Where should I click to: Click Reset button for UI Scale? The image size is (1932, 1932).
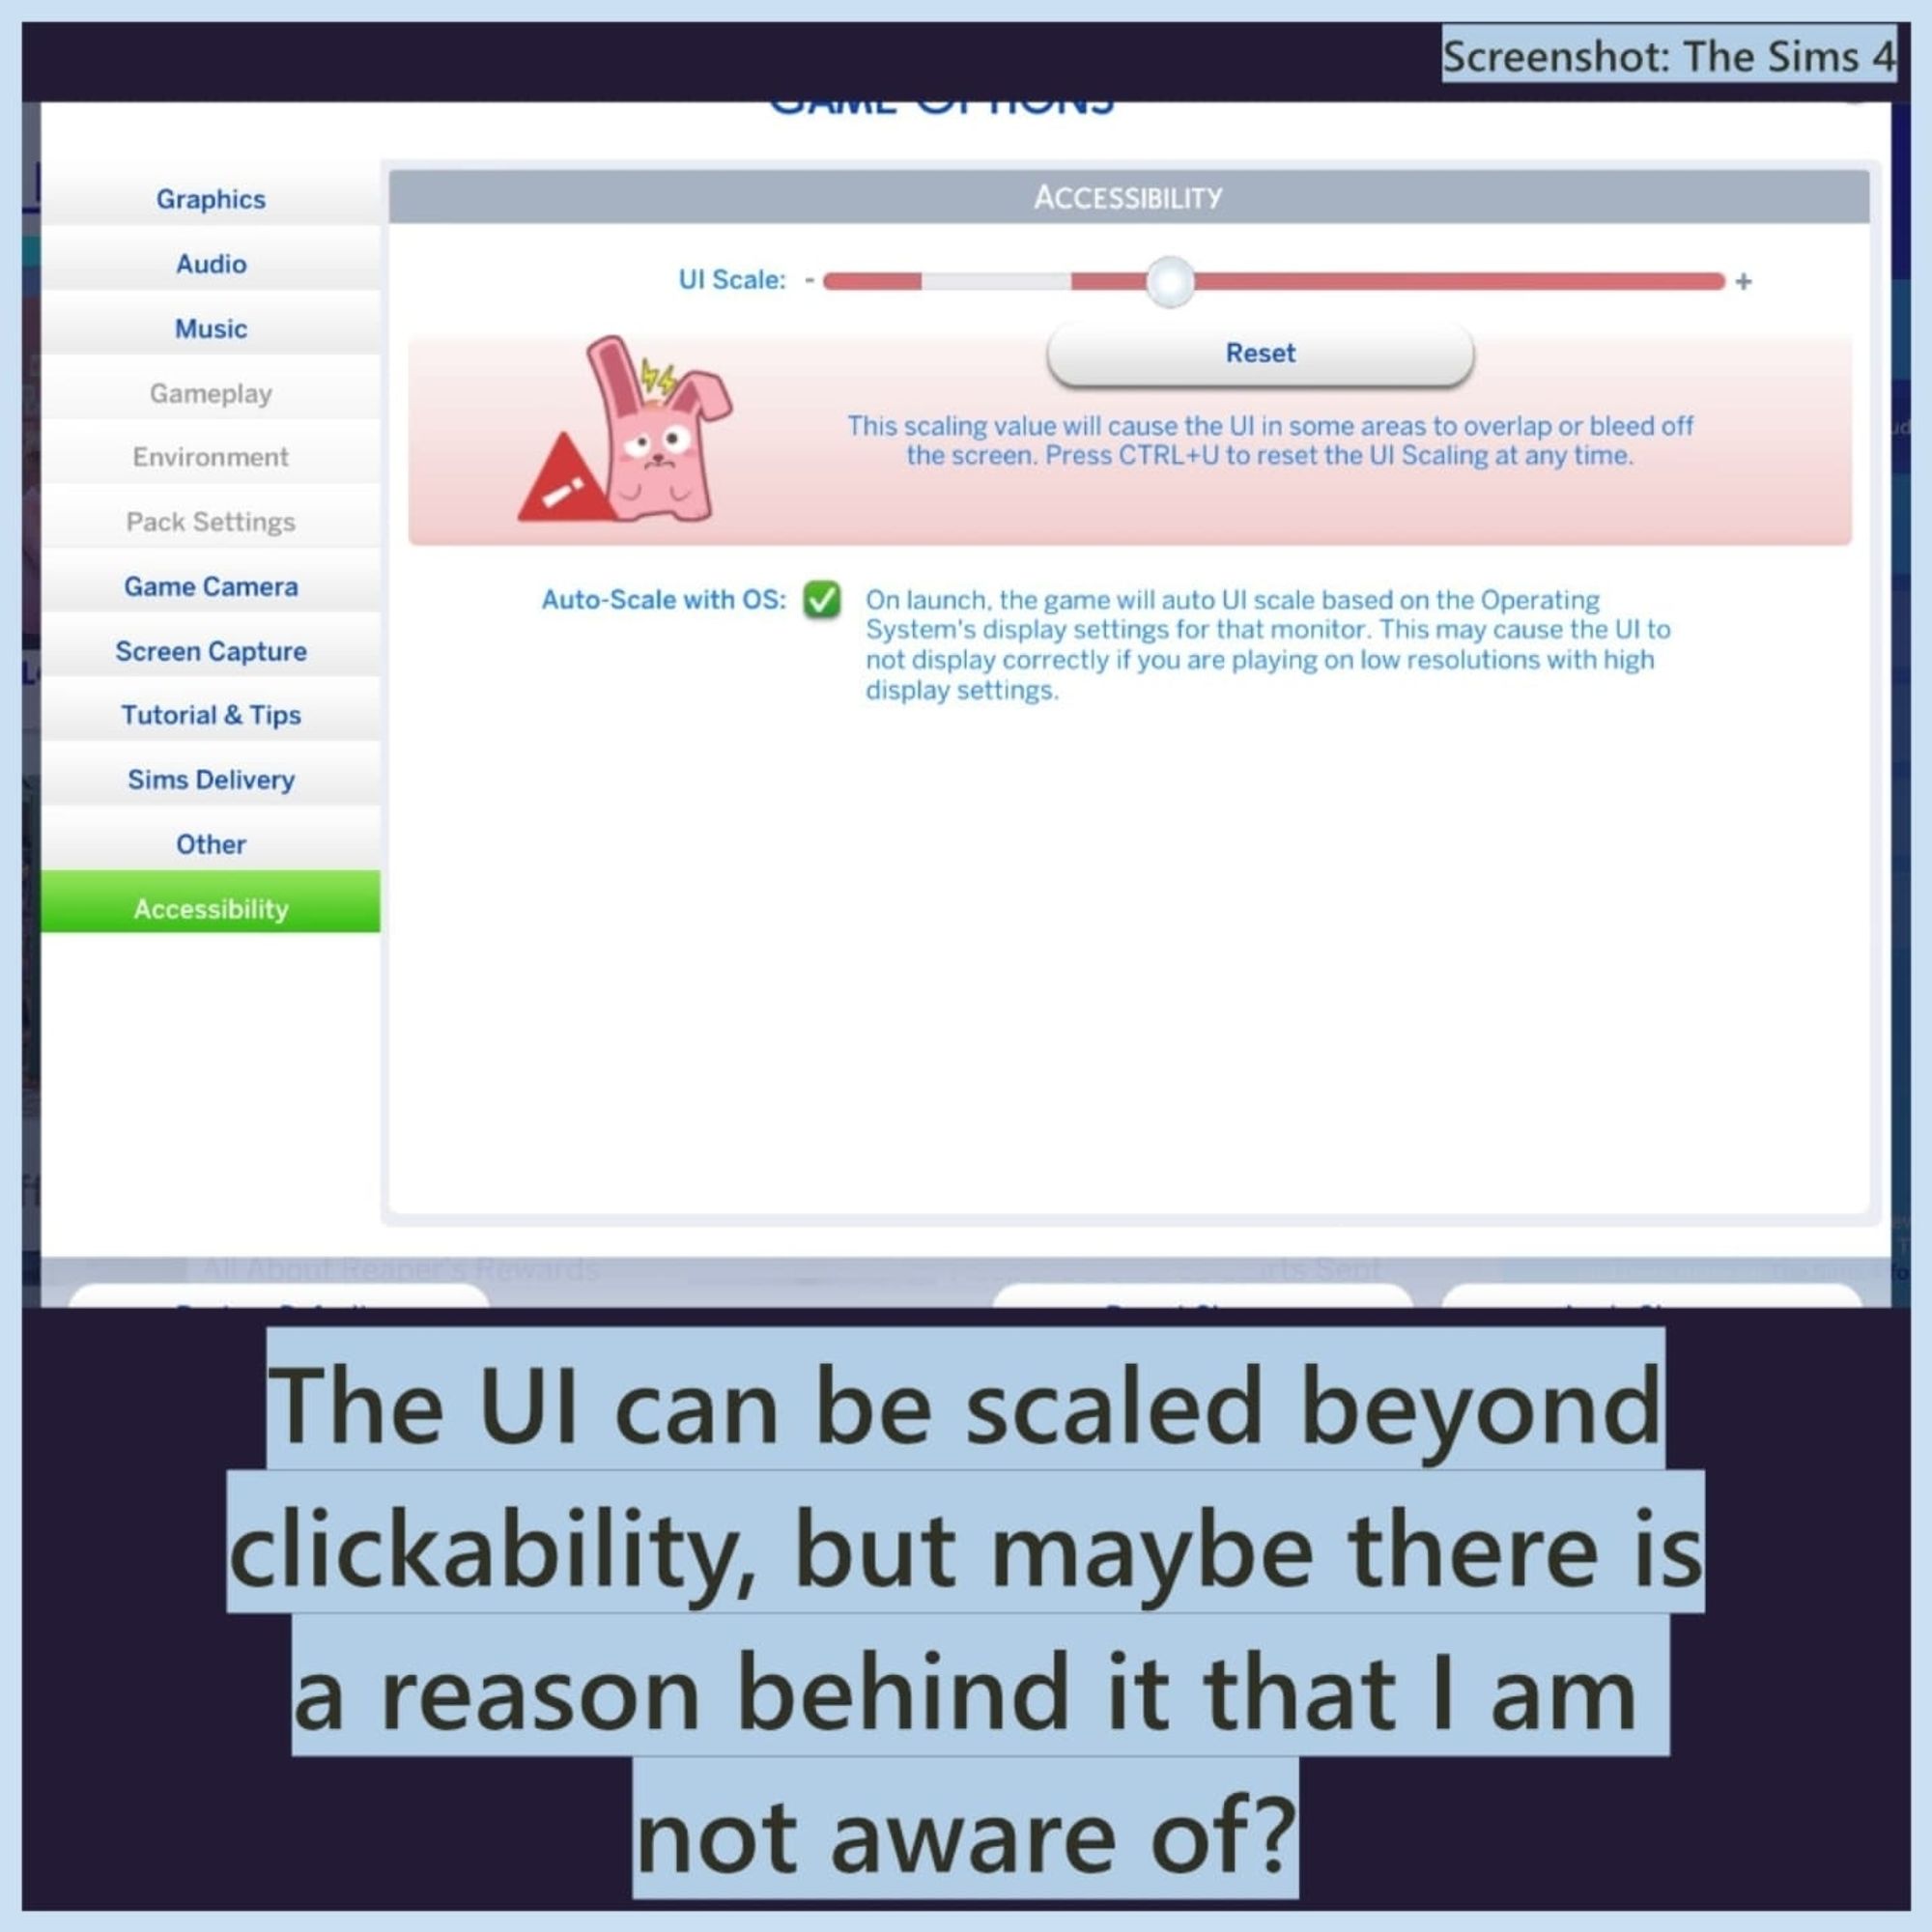pos(1264,354)
